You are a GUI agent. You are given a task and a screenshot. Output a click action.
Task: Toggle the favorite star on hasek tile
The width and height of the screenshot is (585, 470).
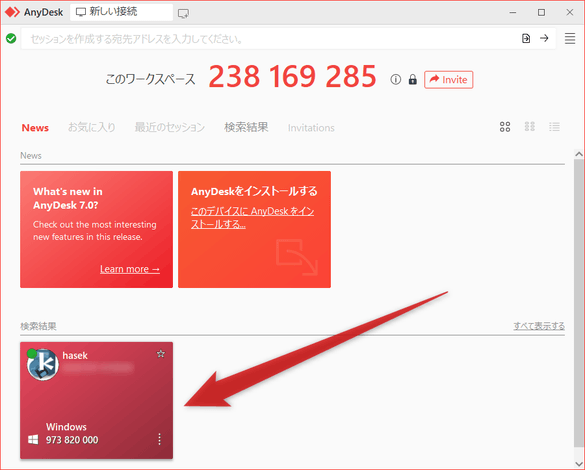coord(160,354)
